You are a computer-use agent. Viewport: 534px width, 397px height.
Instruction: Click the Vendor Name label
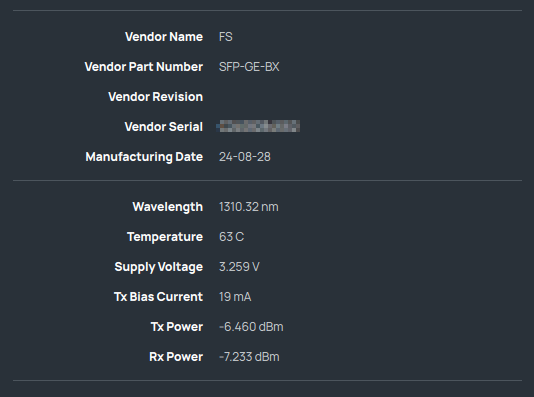(164, 37)
